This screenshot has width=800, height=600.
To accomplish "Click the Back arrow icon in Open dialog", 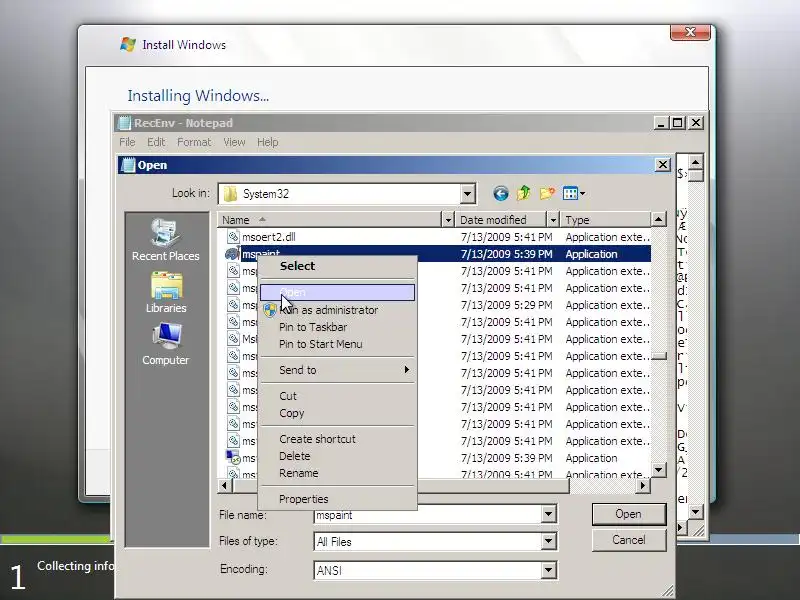I will point(501,193).
